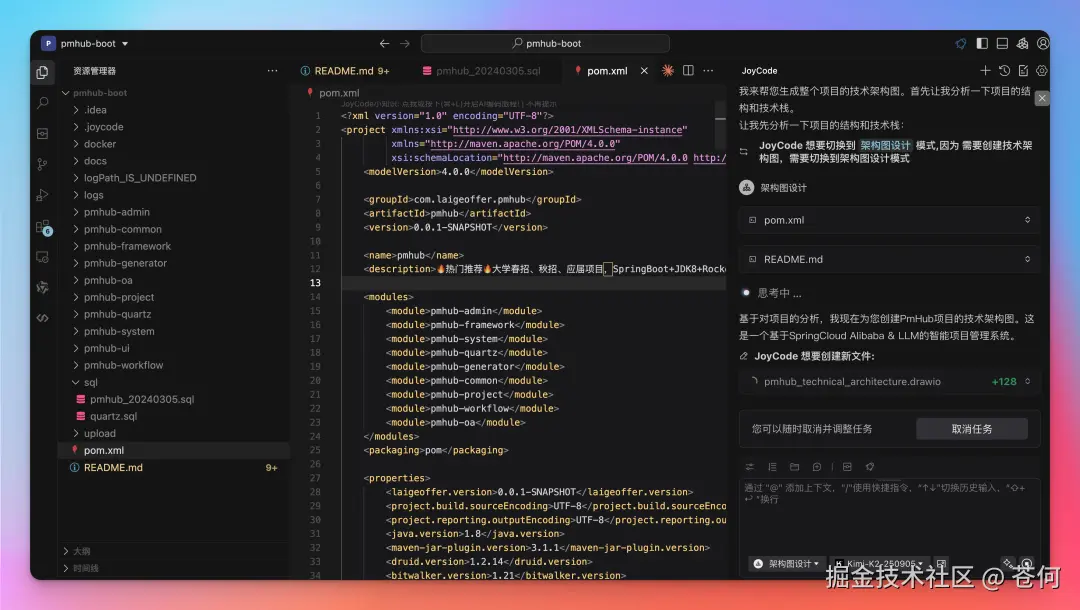Viewport: 1080px width, 610px height.
Task: Click the maven.apache.org/POM/4.0.0 xmlns link
Action: (525, 144)
